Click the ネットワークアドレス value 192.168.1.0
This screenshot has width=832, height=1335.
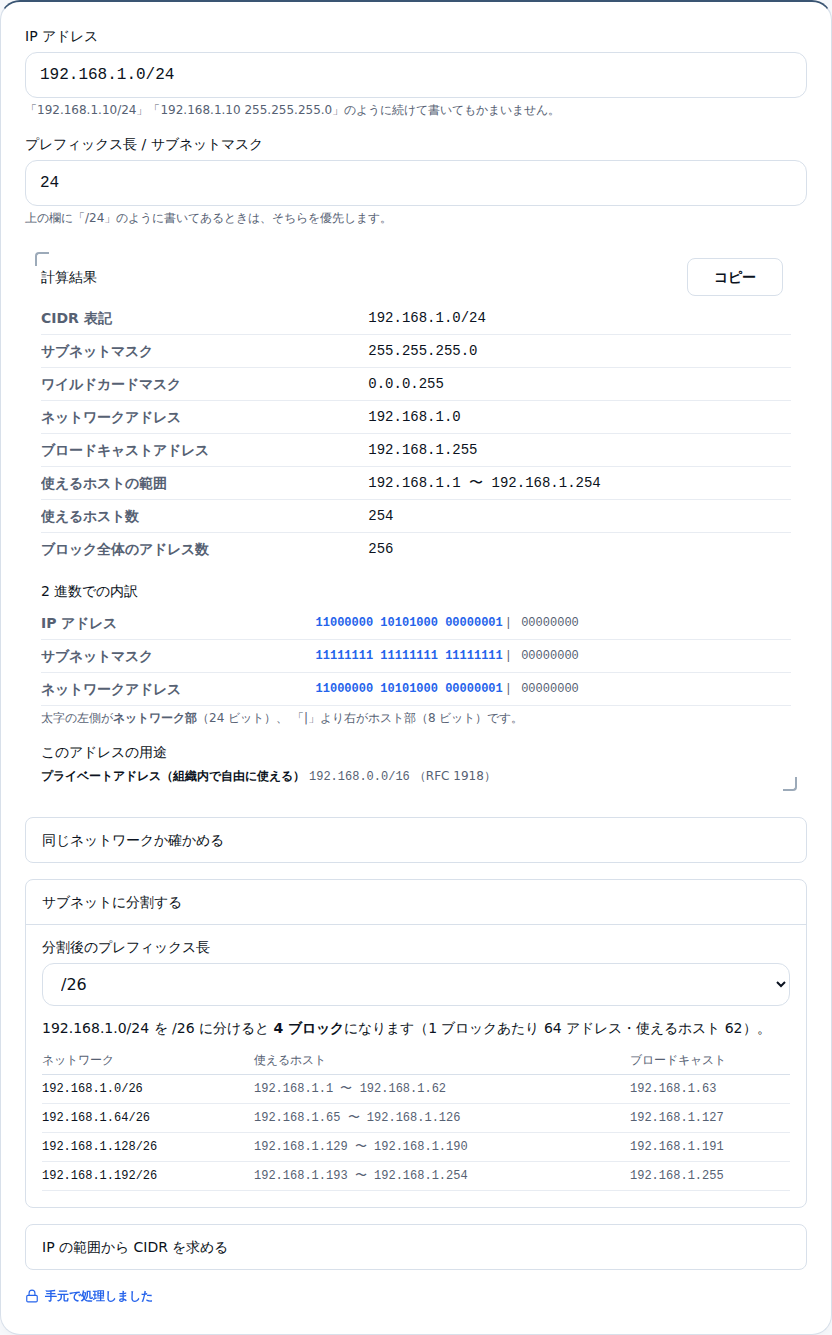point(414,417)
